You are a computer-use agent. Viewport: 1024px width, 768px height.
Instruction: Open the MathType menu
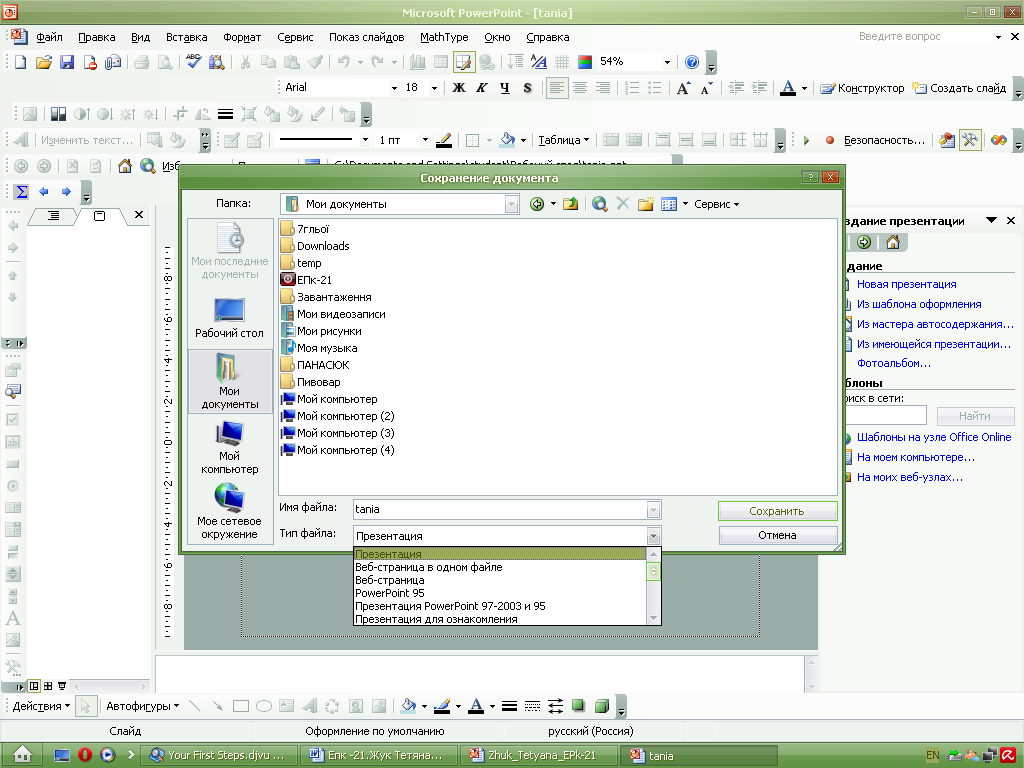point(444,37)
